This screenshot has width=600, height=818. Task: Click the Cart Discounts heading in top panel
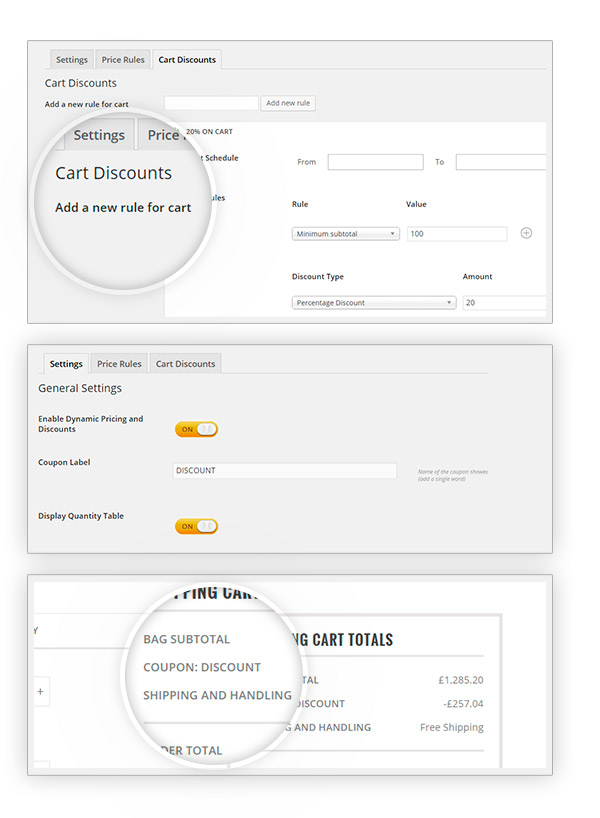click(x=81, y=83)
